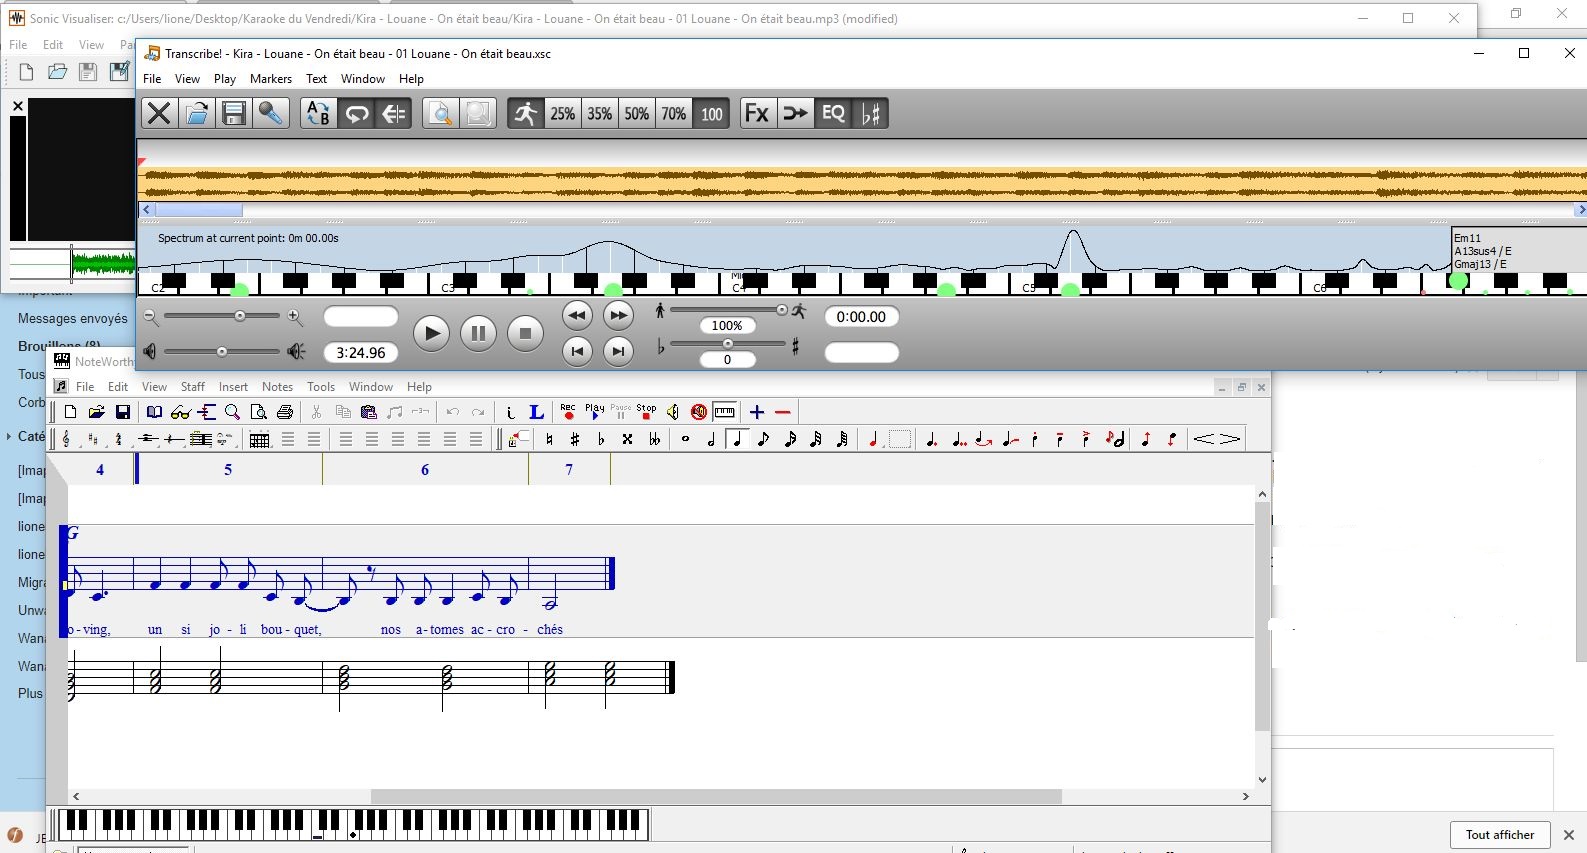Screen dimensions: 1587x853
Task: Select the flat accidental in NoteWorthy
Action: (x=601, y=439)
